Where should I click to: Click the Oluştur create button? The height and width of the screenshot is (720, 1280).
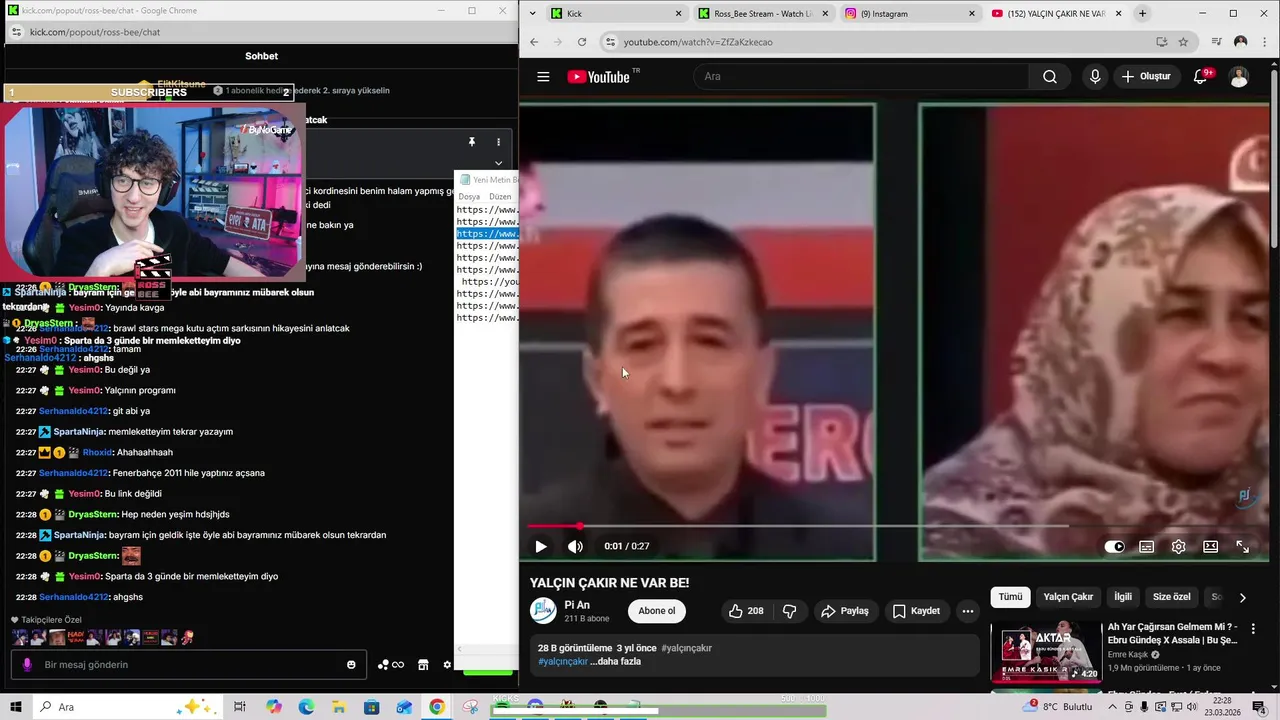pos(1146,77)
